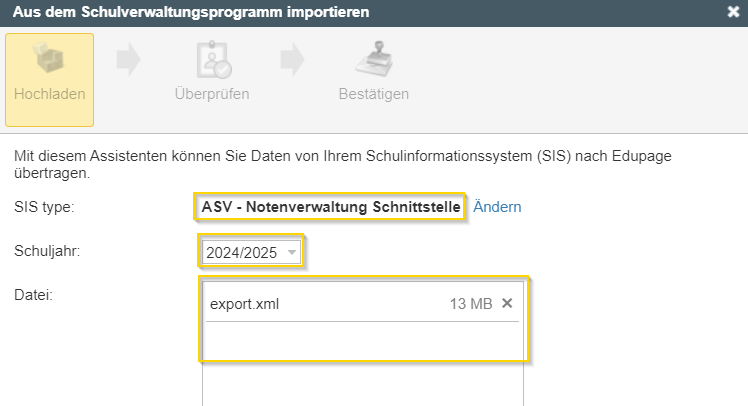748x406 pixels.
Task: Open the Schuljahr 2024/2025 dropdown
Action: (251, 252)
